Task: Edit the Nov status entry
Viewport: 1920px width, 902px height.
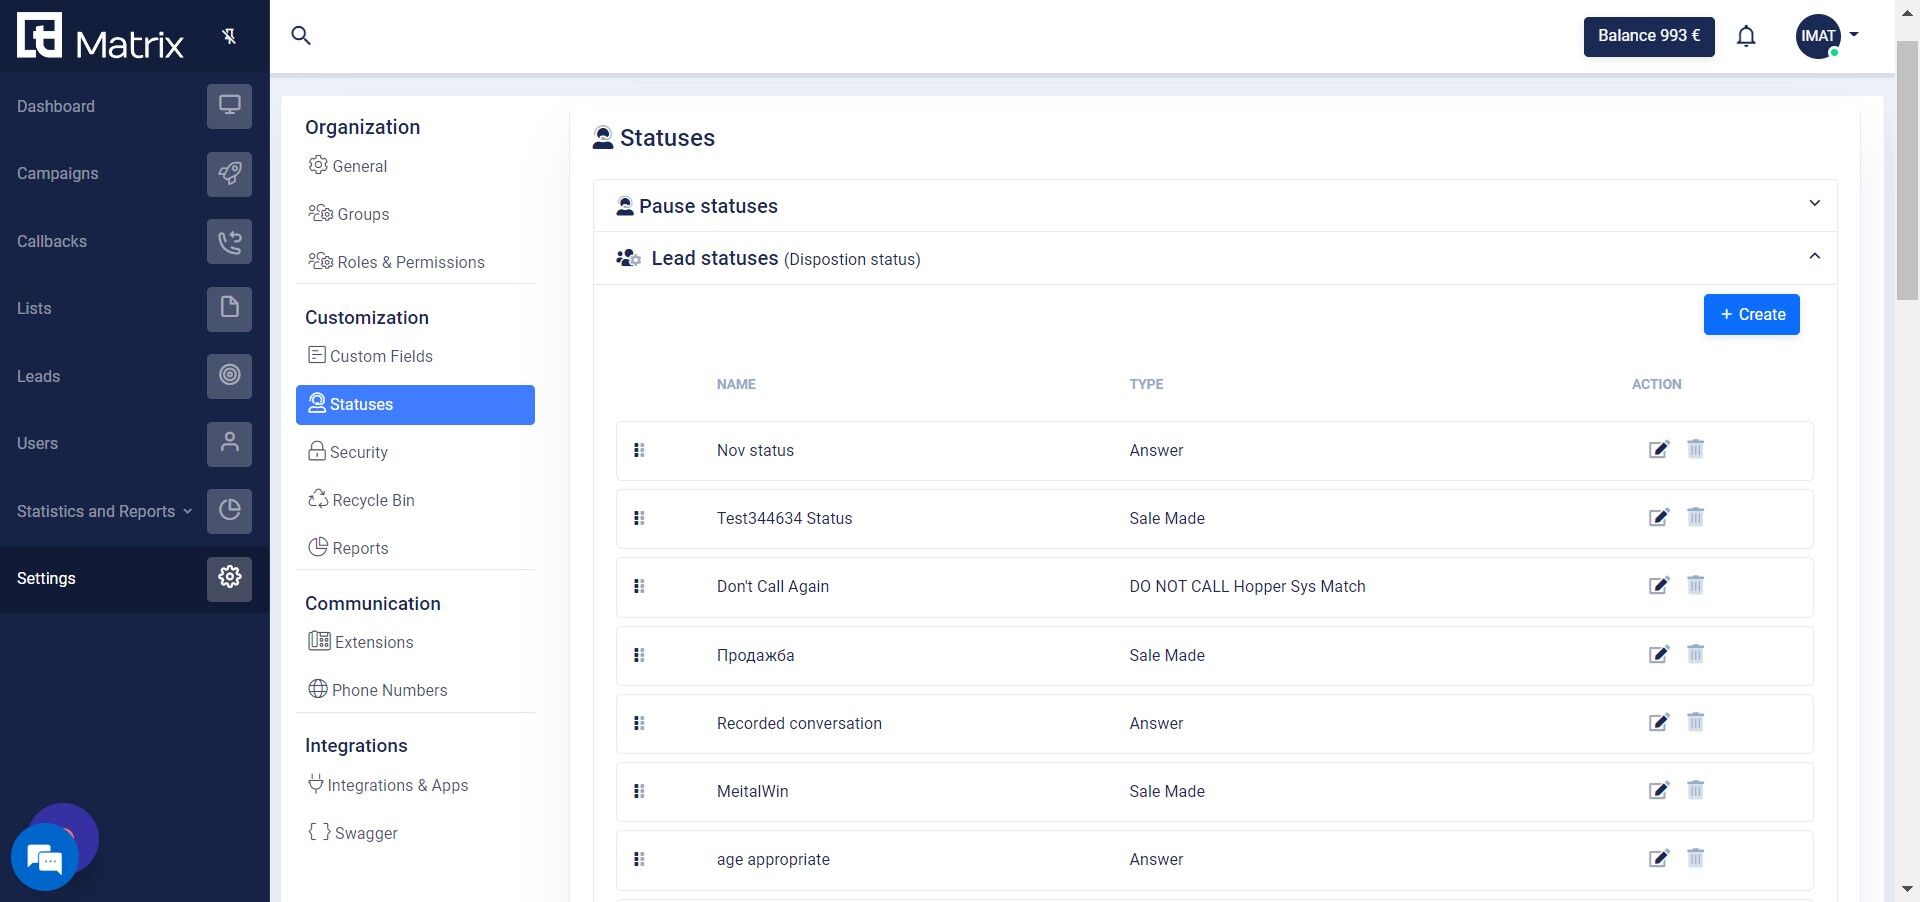Action: 1659,449
